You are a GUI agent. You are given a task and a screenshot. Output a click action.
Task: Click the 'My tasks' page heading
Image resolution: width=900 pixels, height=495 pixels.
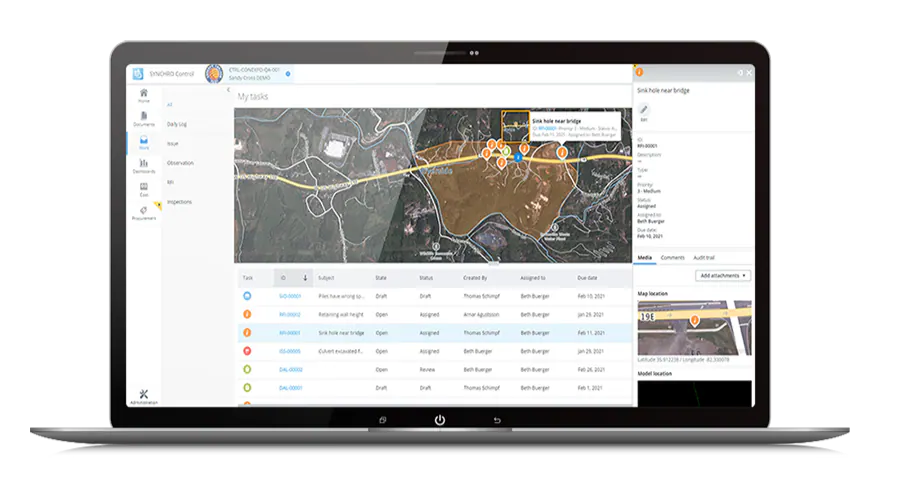pos(253,96)
